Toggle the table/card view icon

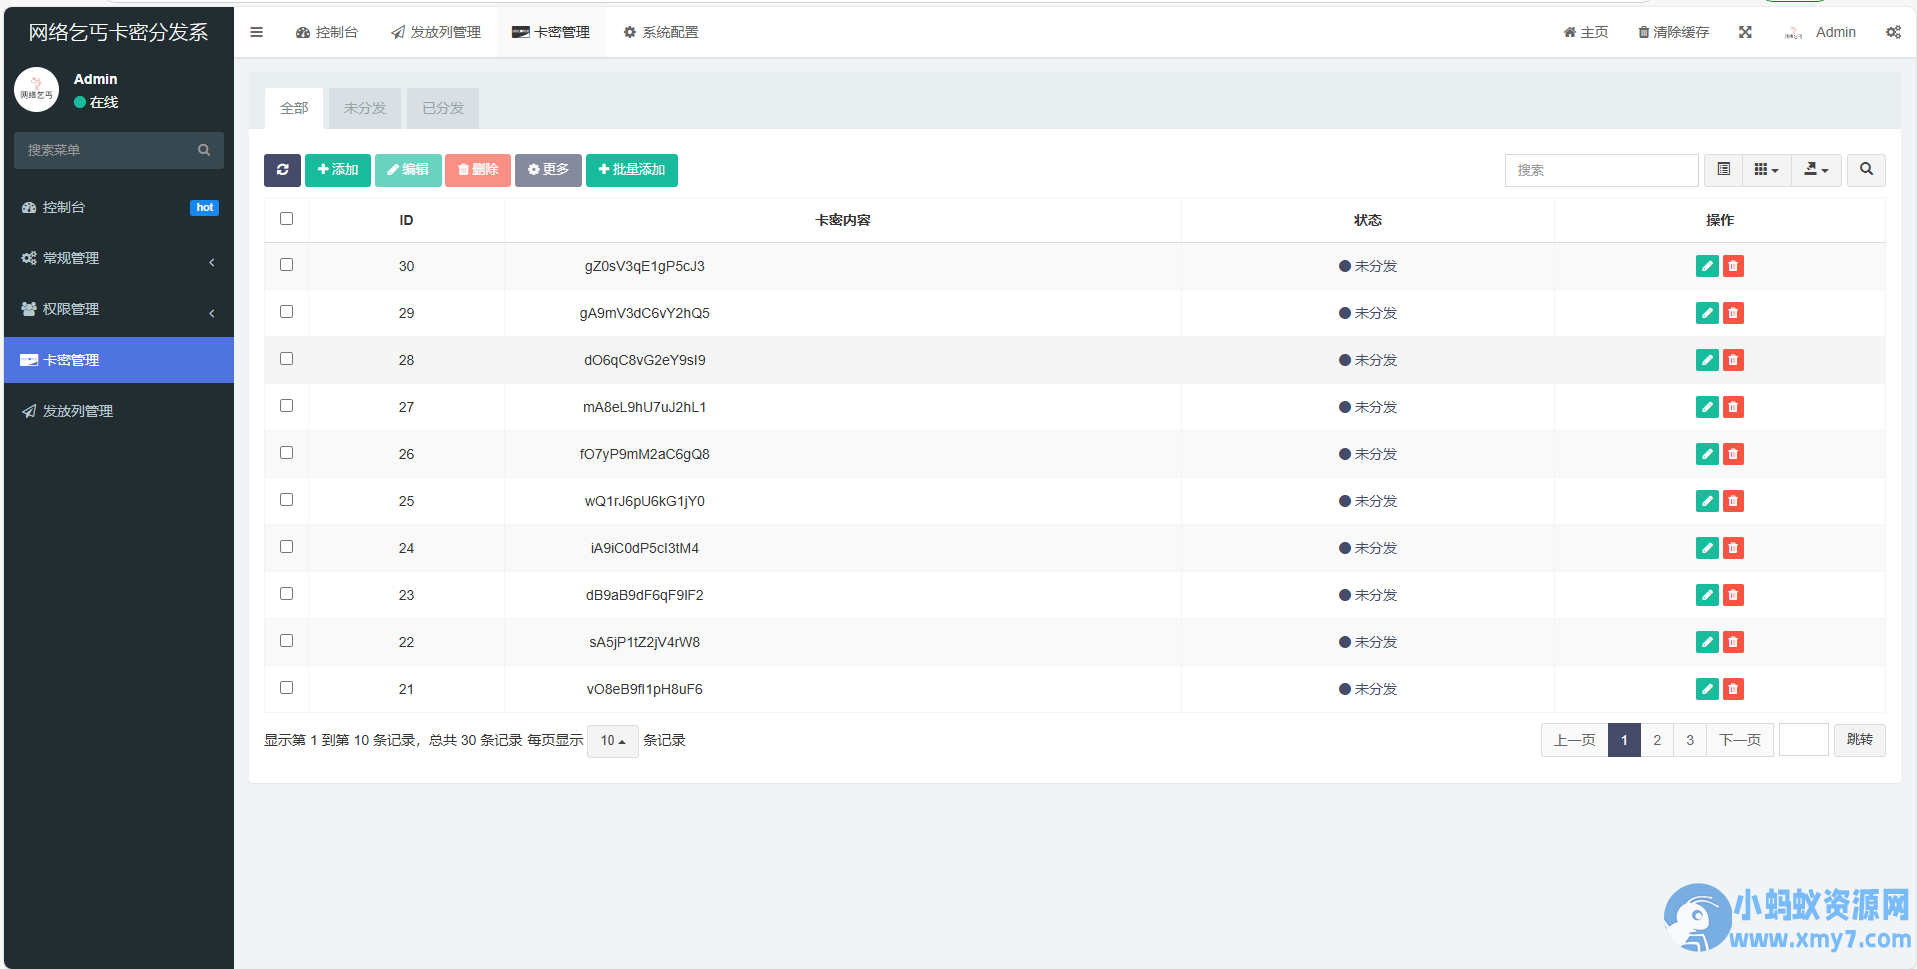point(1724,170)
